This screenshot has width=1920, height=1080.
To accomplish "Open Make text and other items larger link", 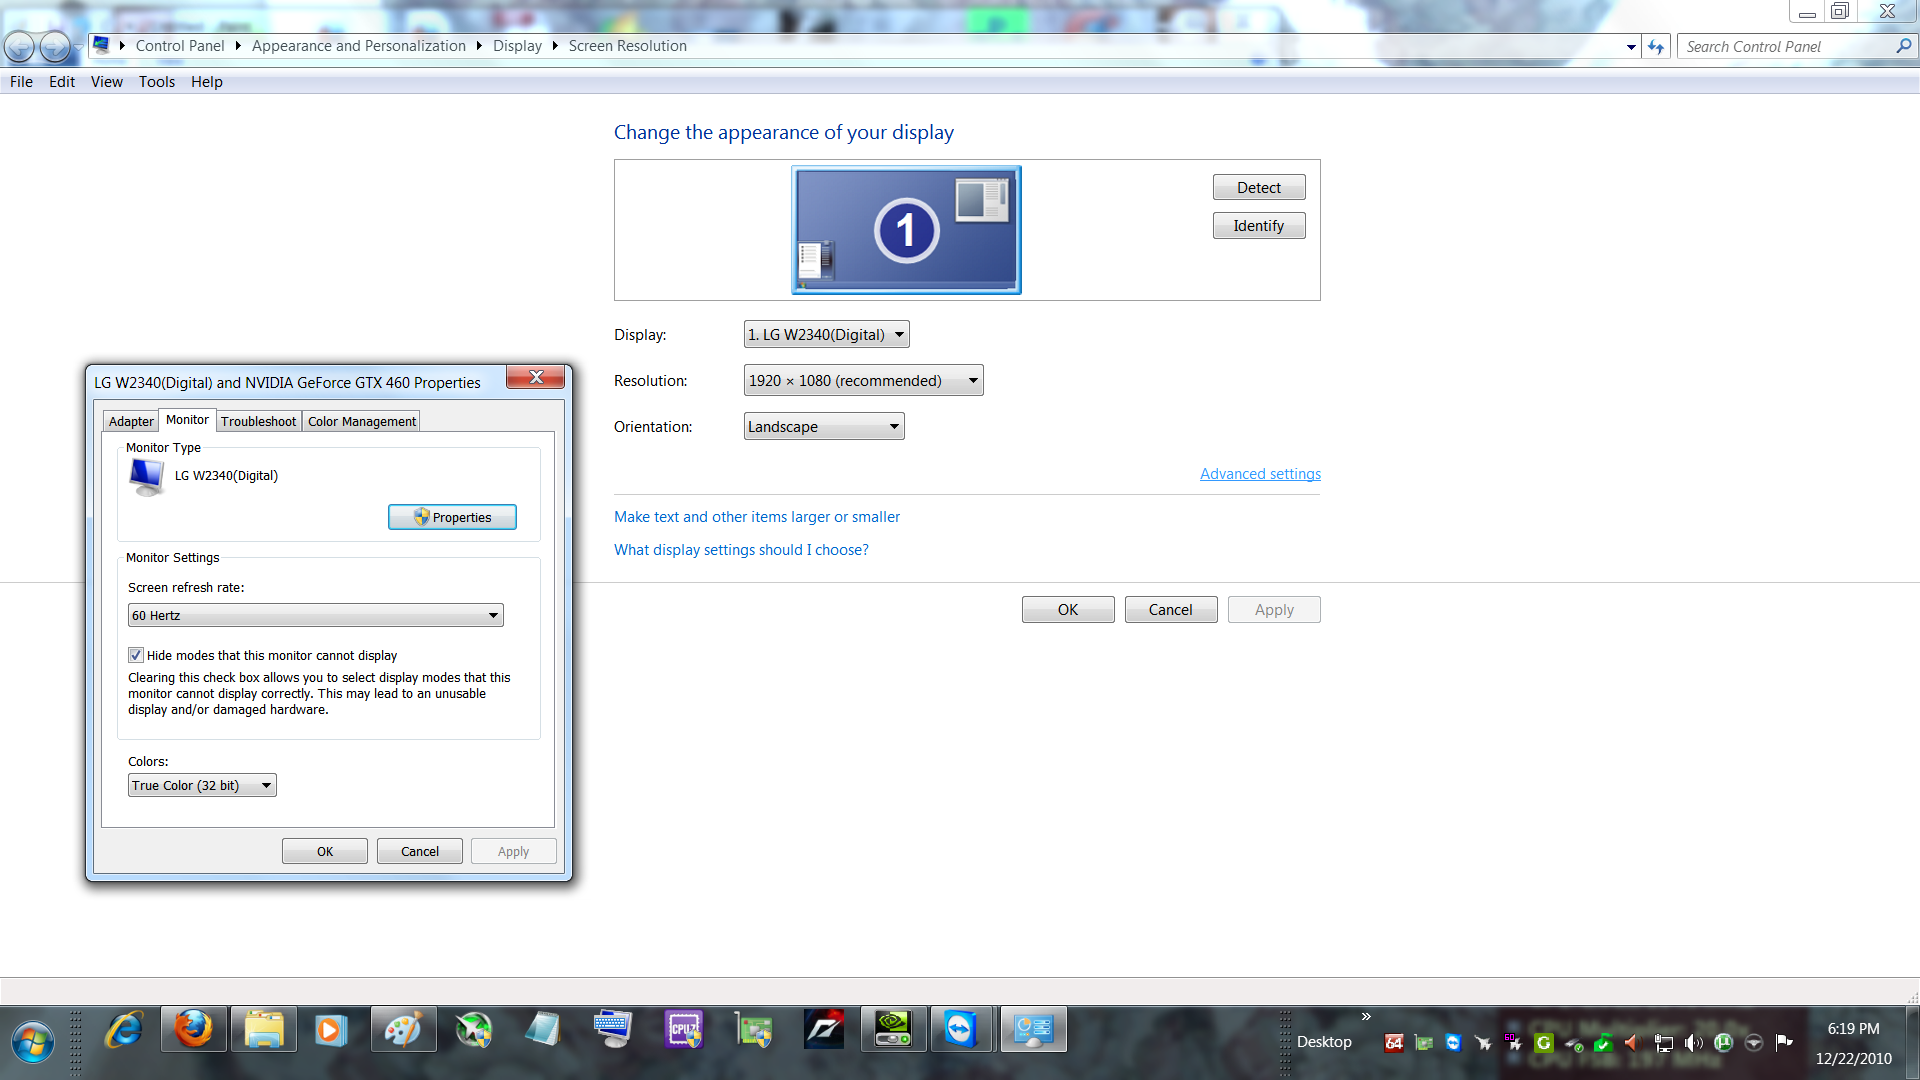I will click(x=757, y=517).
